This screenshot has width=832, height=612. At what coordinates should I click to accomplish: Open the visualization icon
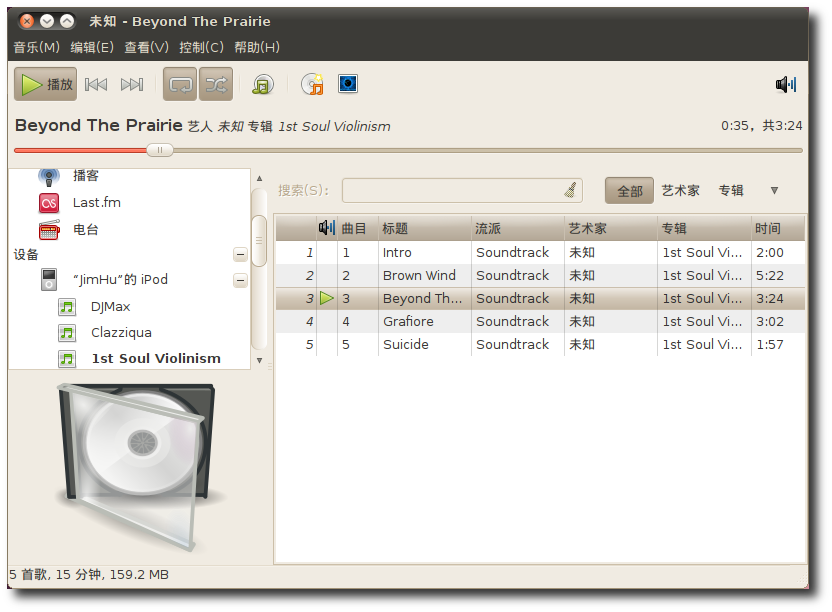[348, 84]
